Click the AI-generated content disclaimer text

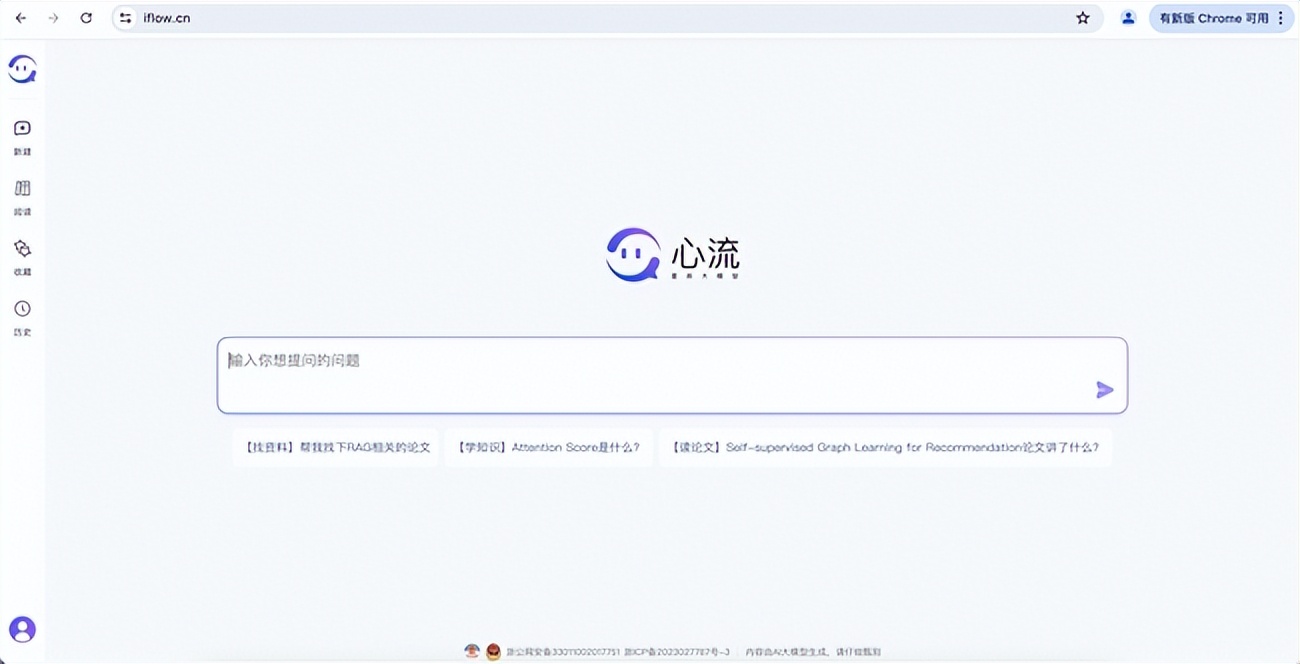[x=813, y=652]
